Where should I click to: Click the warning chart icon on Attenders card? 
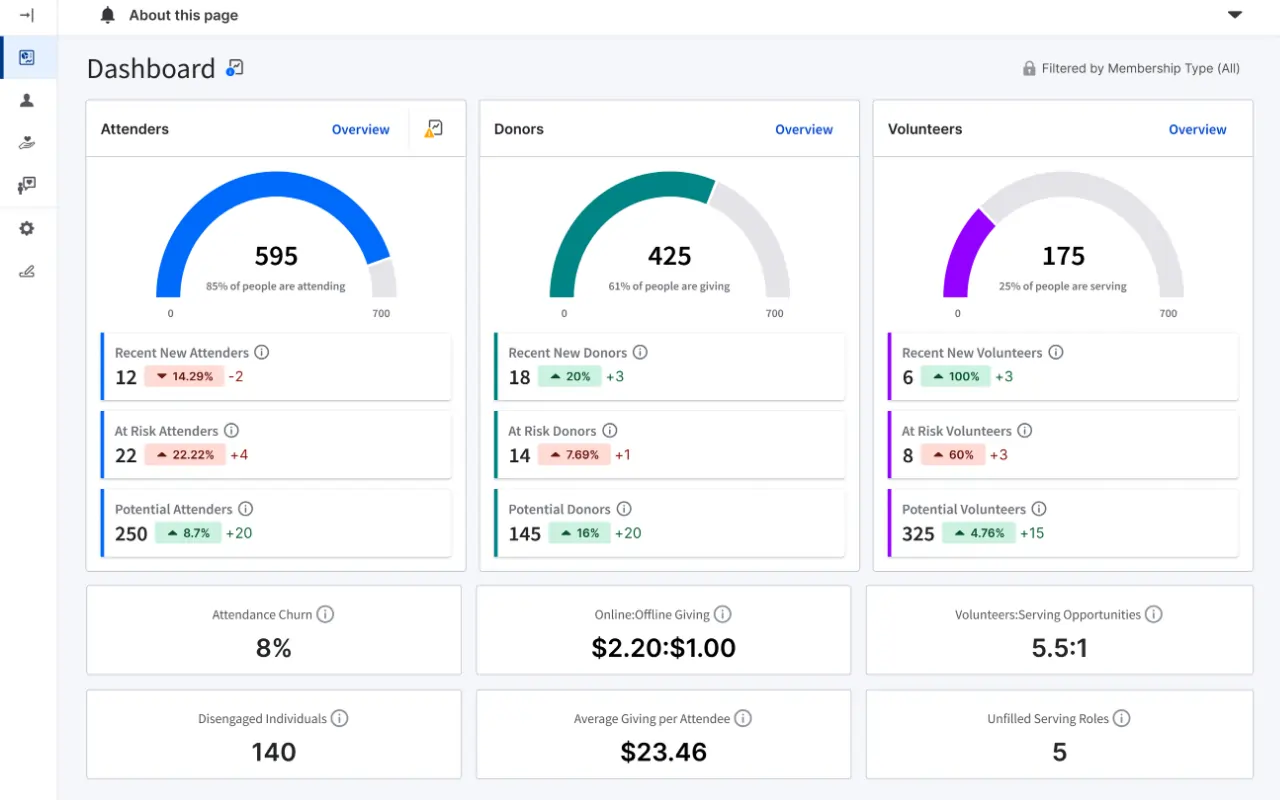[x=433, y=128]
